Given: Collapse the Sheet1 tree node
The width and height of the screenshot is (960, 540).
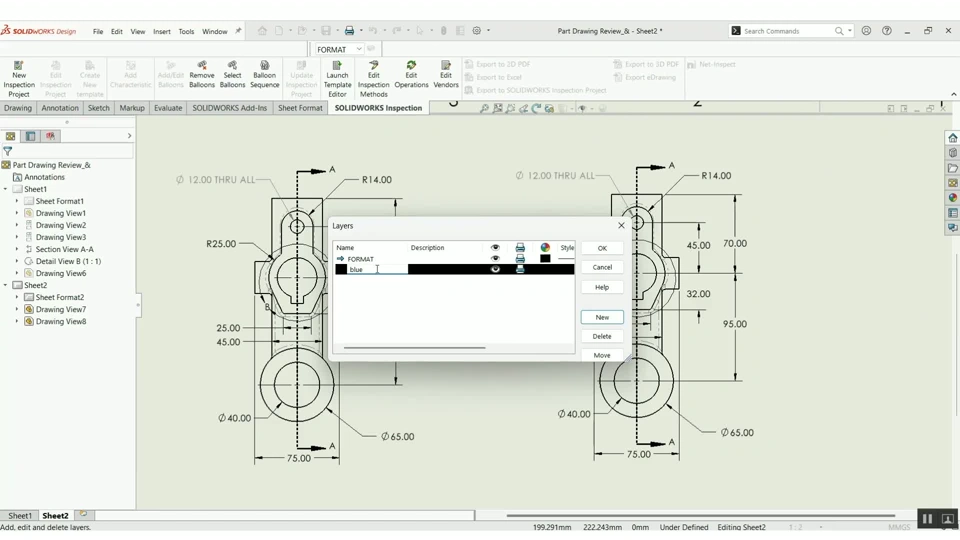Looking at the screenshot, I should point(6,189).
